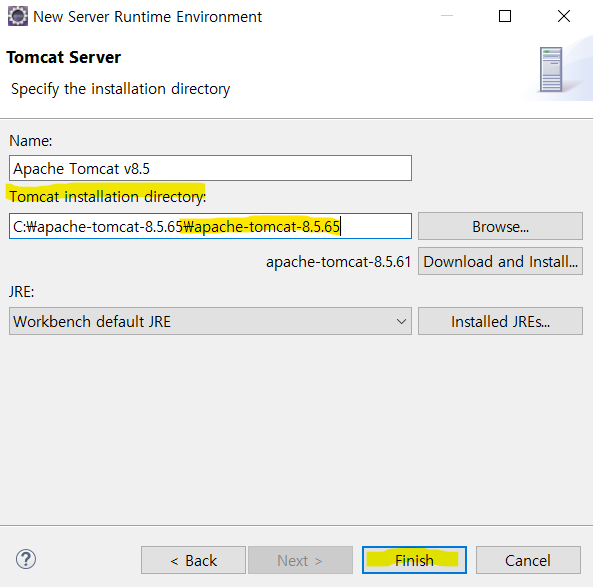Click the server tower banner image

pos(551,70)
